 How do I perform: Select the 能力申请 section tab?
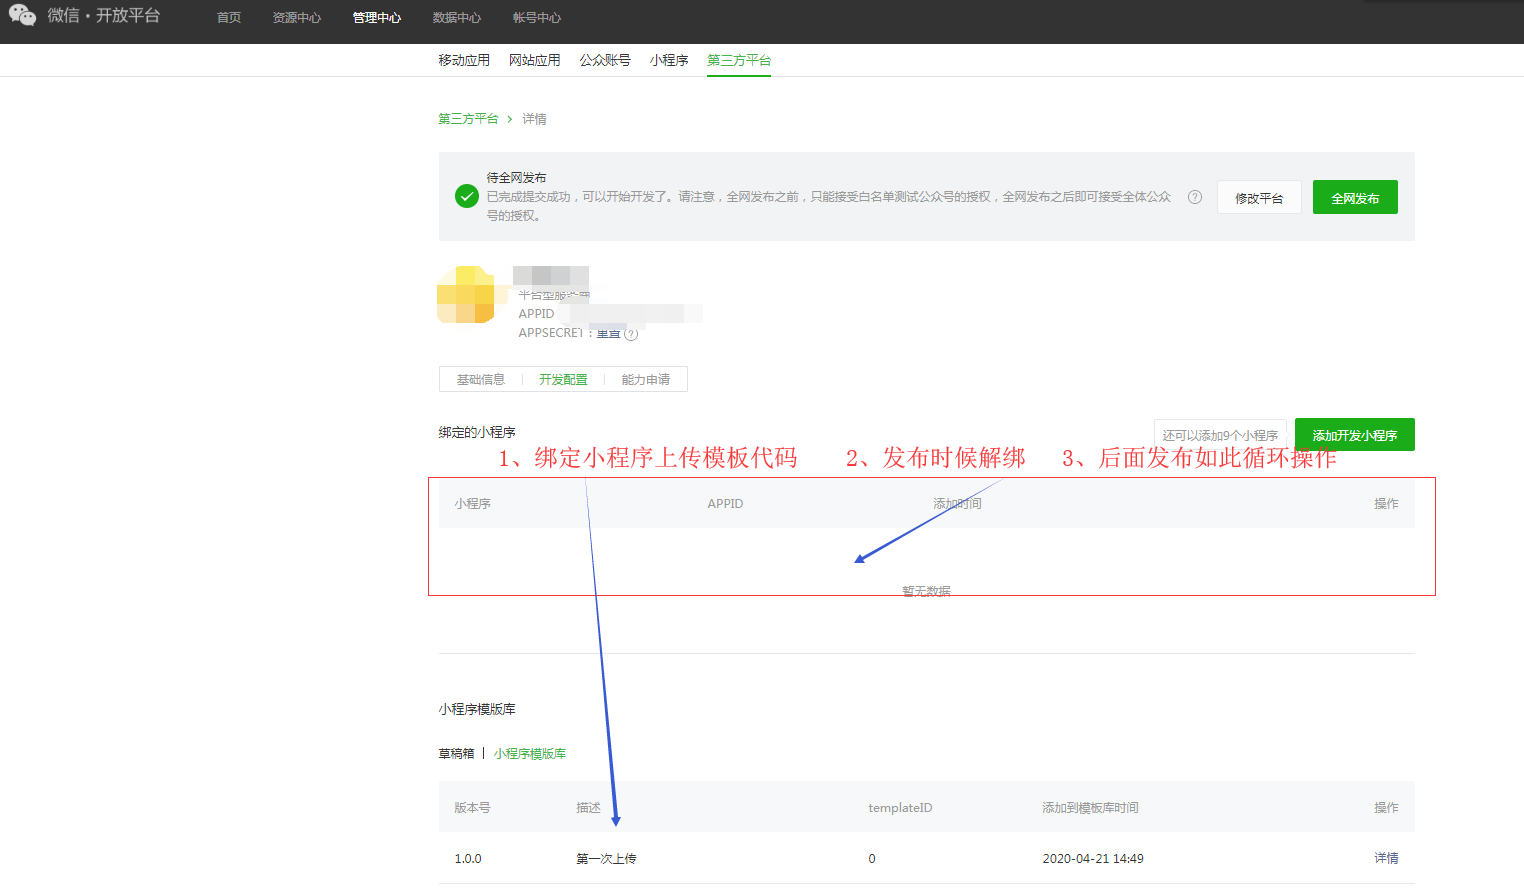646,380
